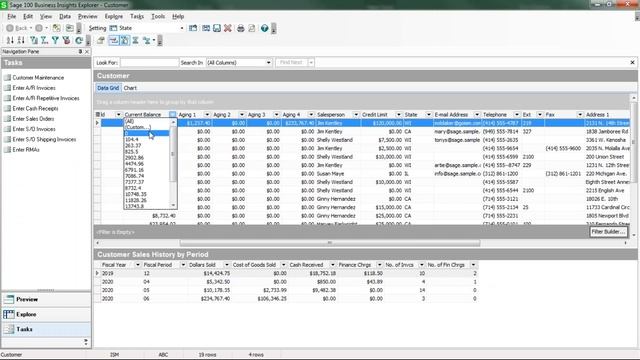Image resolution: width=640 pixels, height=360 pixels.
Task: Switch to the Chart tab
Action: pos(130,88)
